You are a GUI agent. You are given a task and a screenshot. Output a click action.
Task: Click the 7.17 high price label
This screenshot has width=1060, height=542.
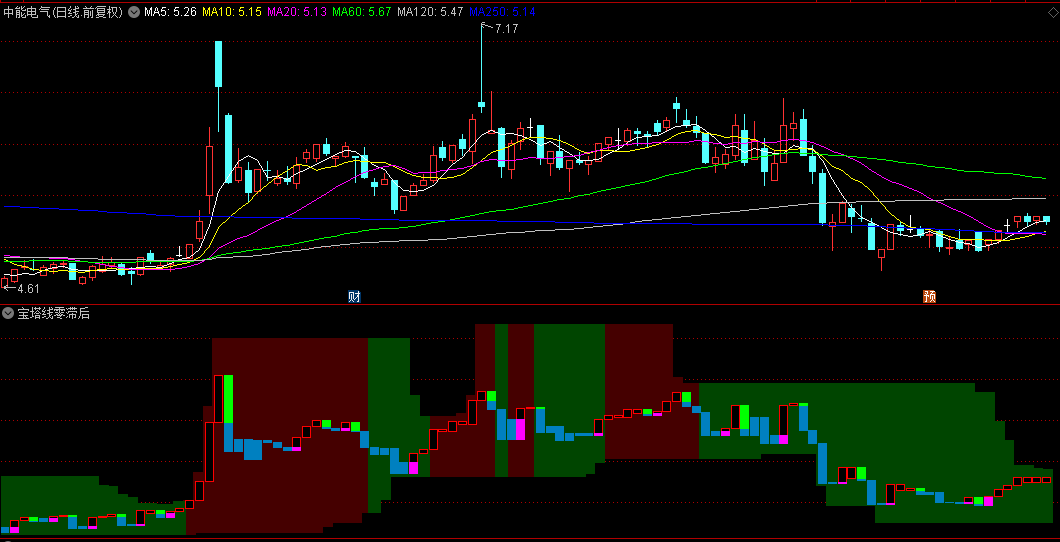point(506,28)
